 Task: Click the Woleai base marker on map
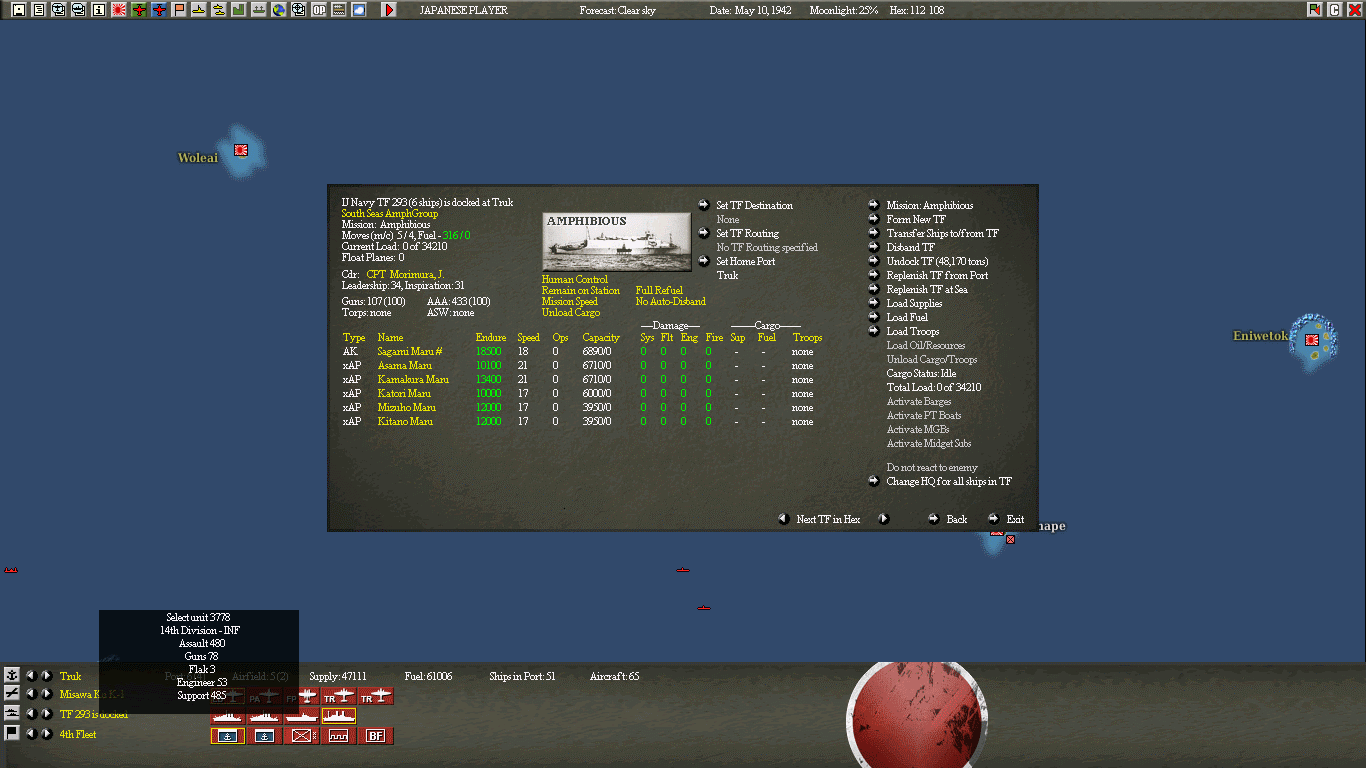[240, 150]
